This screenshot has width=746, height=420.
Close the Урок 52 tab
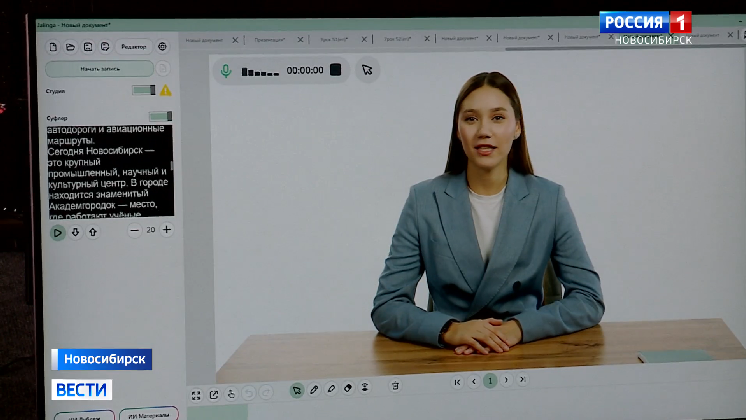tap(427, 39)
